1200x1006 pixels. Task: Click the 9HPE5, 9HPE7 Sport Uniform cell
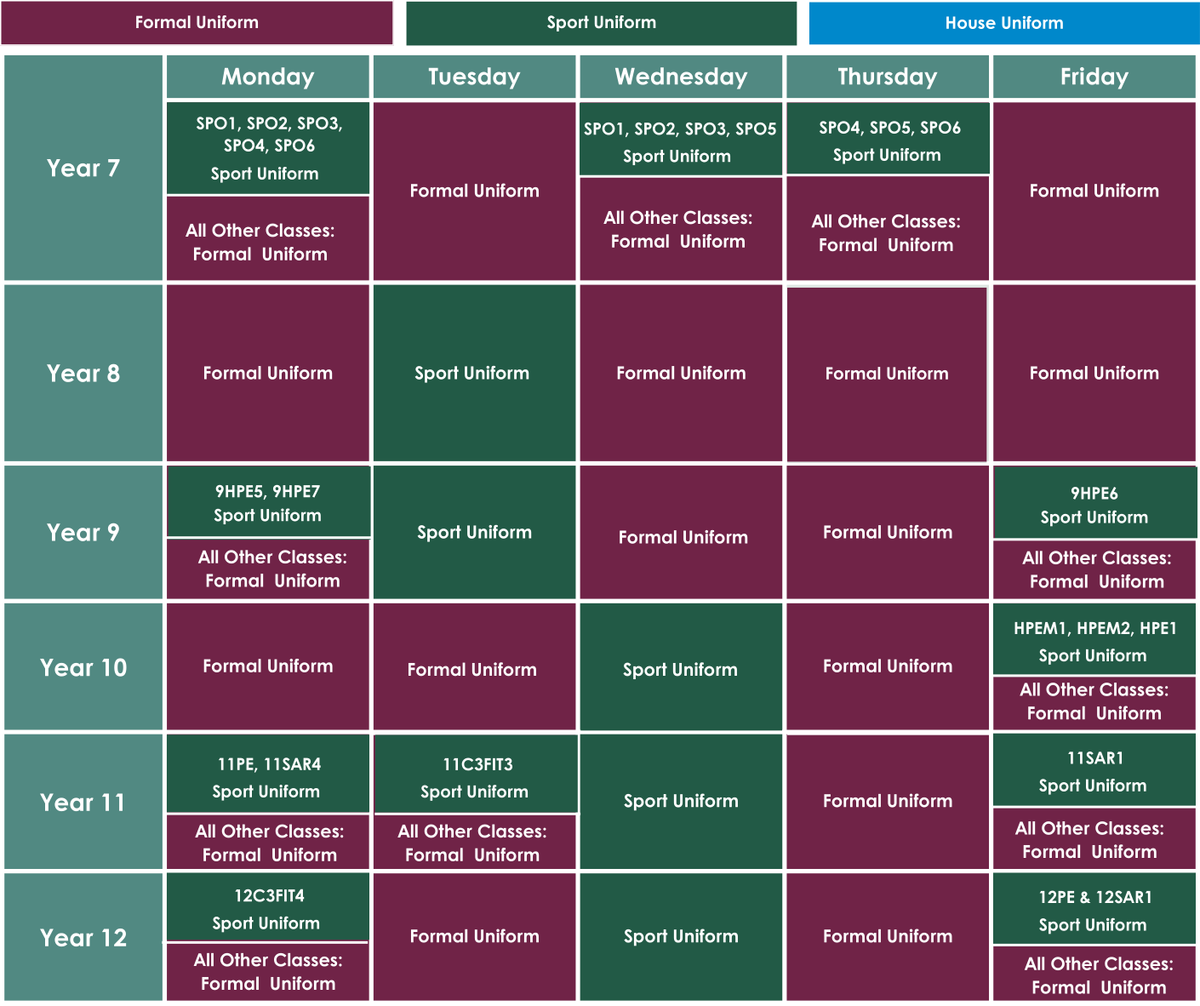[267, 502]
